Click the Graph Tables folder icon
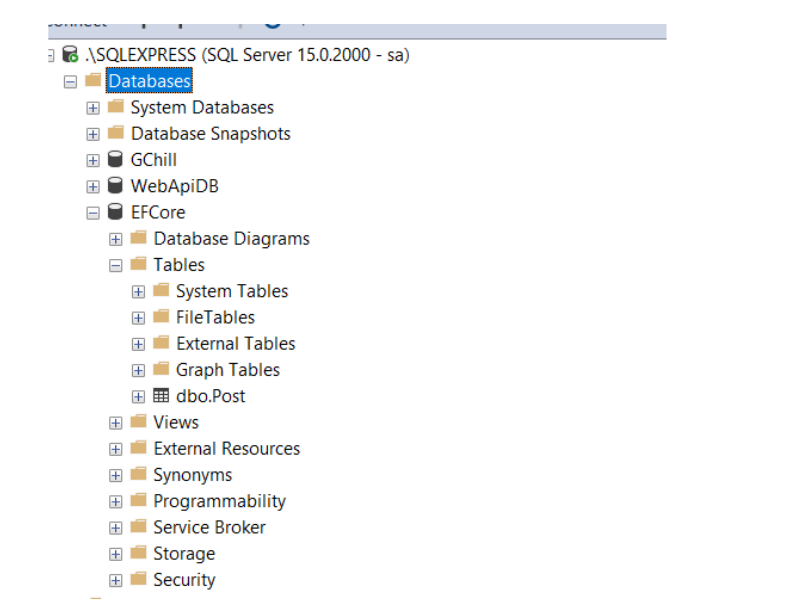This screenshot has height=609, width=787. coord(161,369)
